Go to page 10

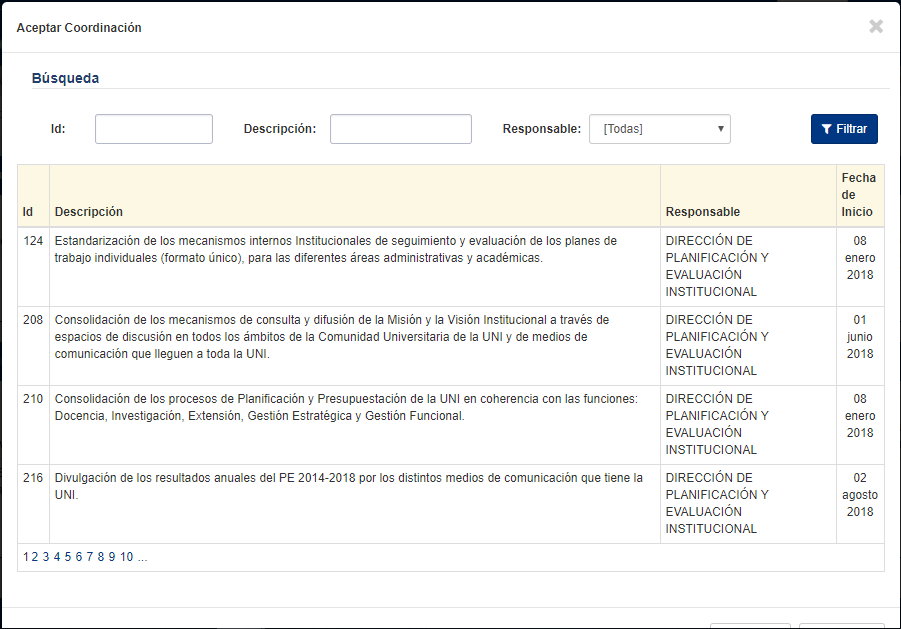coord(126,557)
